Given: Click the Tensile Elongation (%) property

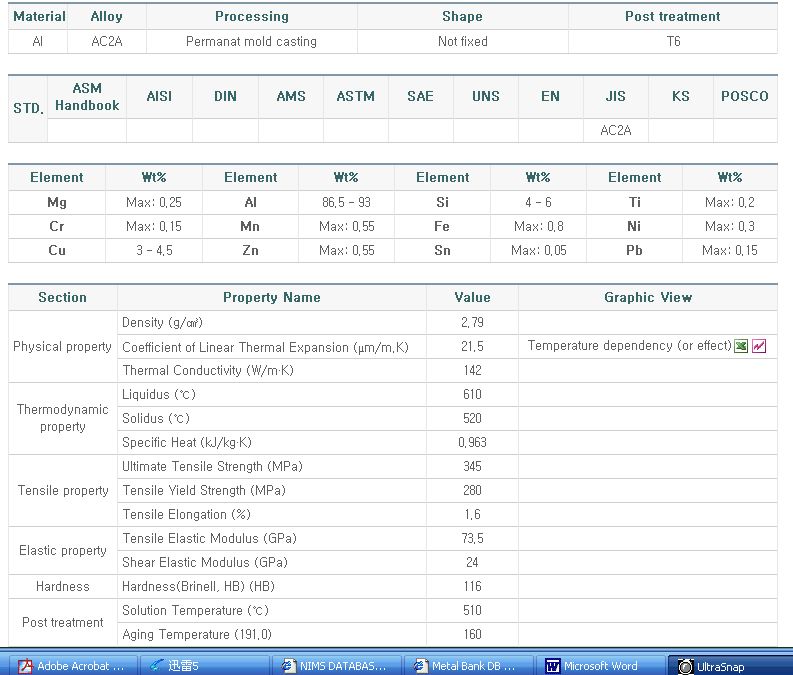Looking at the screenshot, I should [x=186, y=514].
